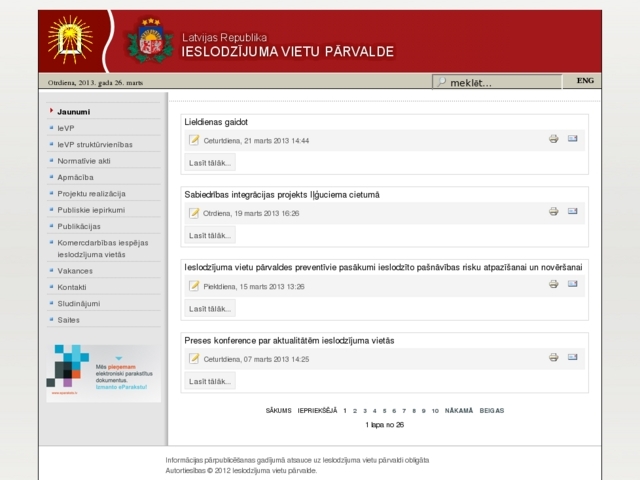Click the magnifier icon in search box
This screenshot has width=640, height=480.
(x=441, y=82)
